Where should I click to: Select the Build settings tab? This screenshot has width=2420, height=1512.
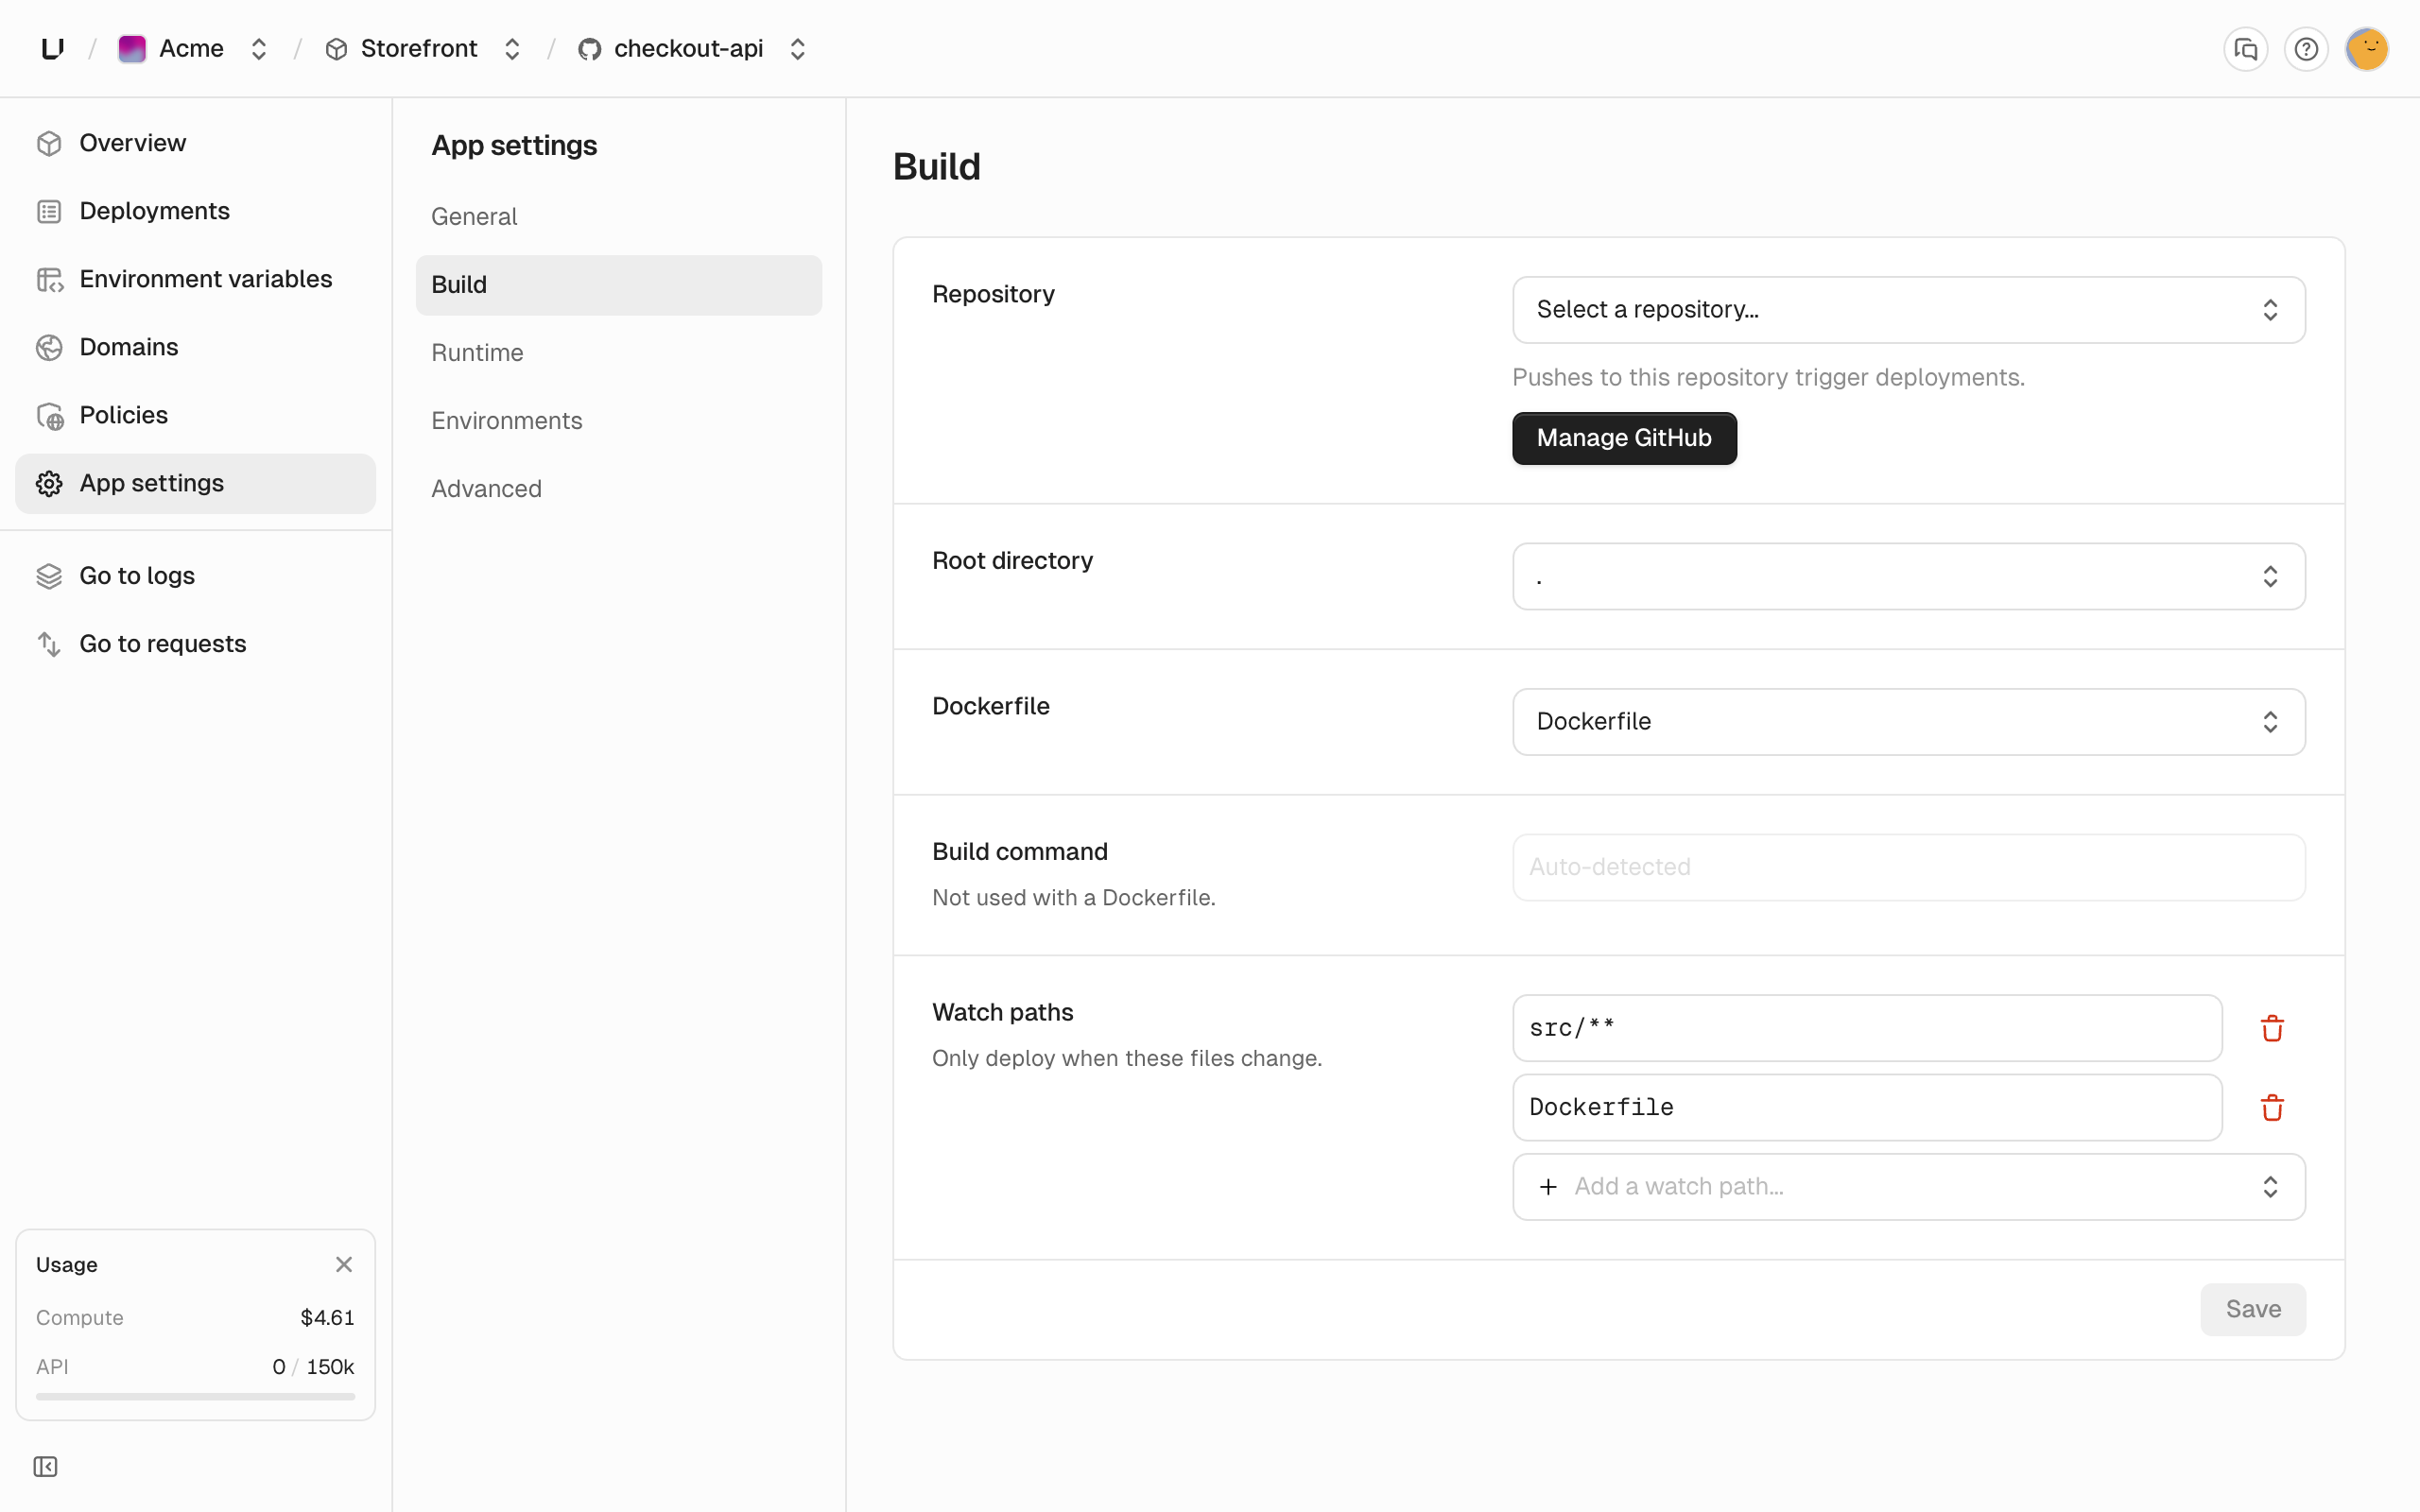point(618,285)
